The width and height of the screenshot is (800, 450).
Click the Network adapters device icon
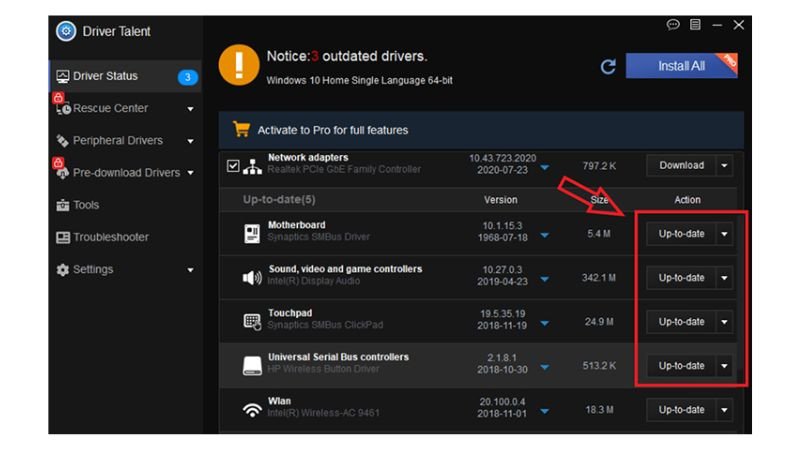click(x=252, y=166)
